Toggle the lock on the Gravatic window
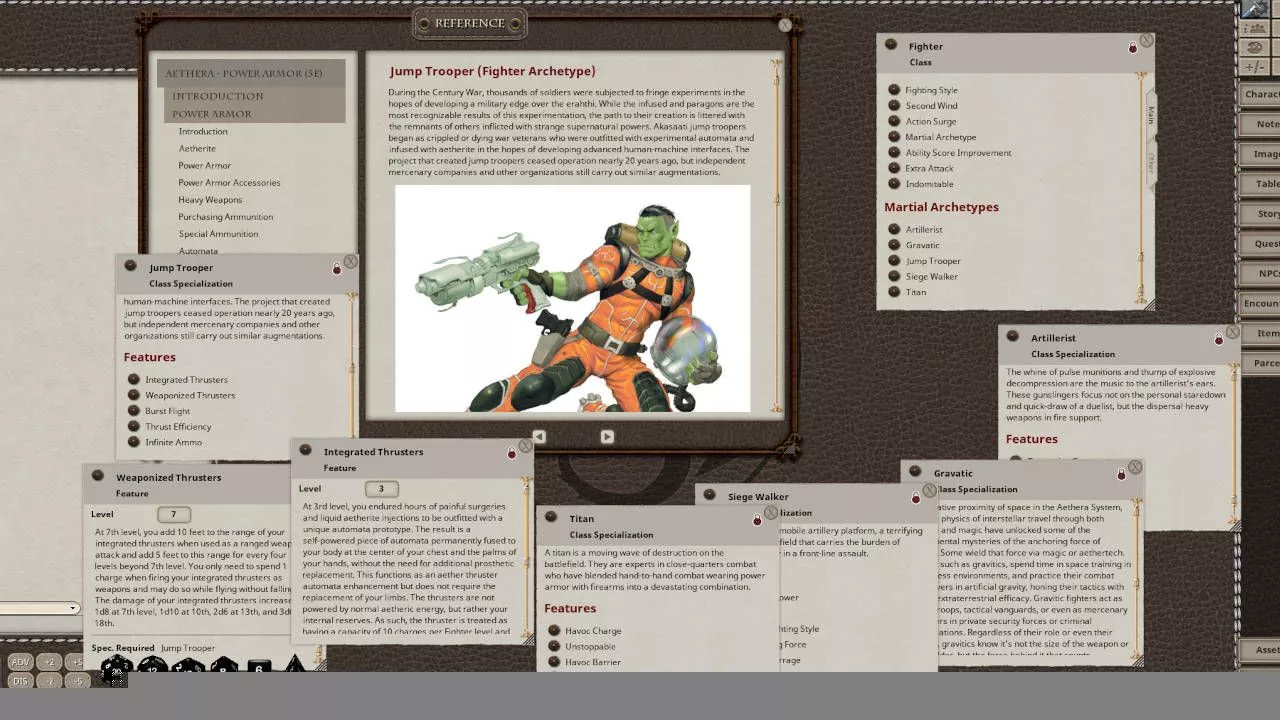1280x720 pixels. (x=1121, y=475)
